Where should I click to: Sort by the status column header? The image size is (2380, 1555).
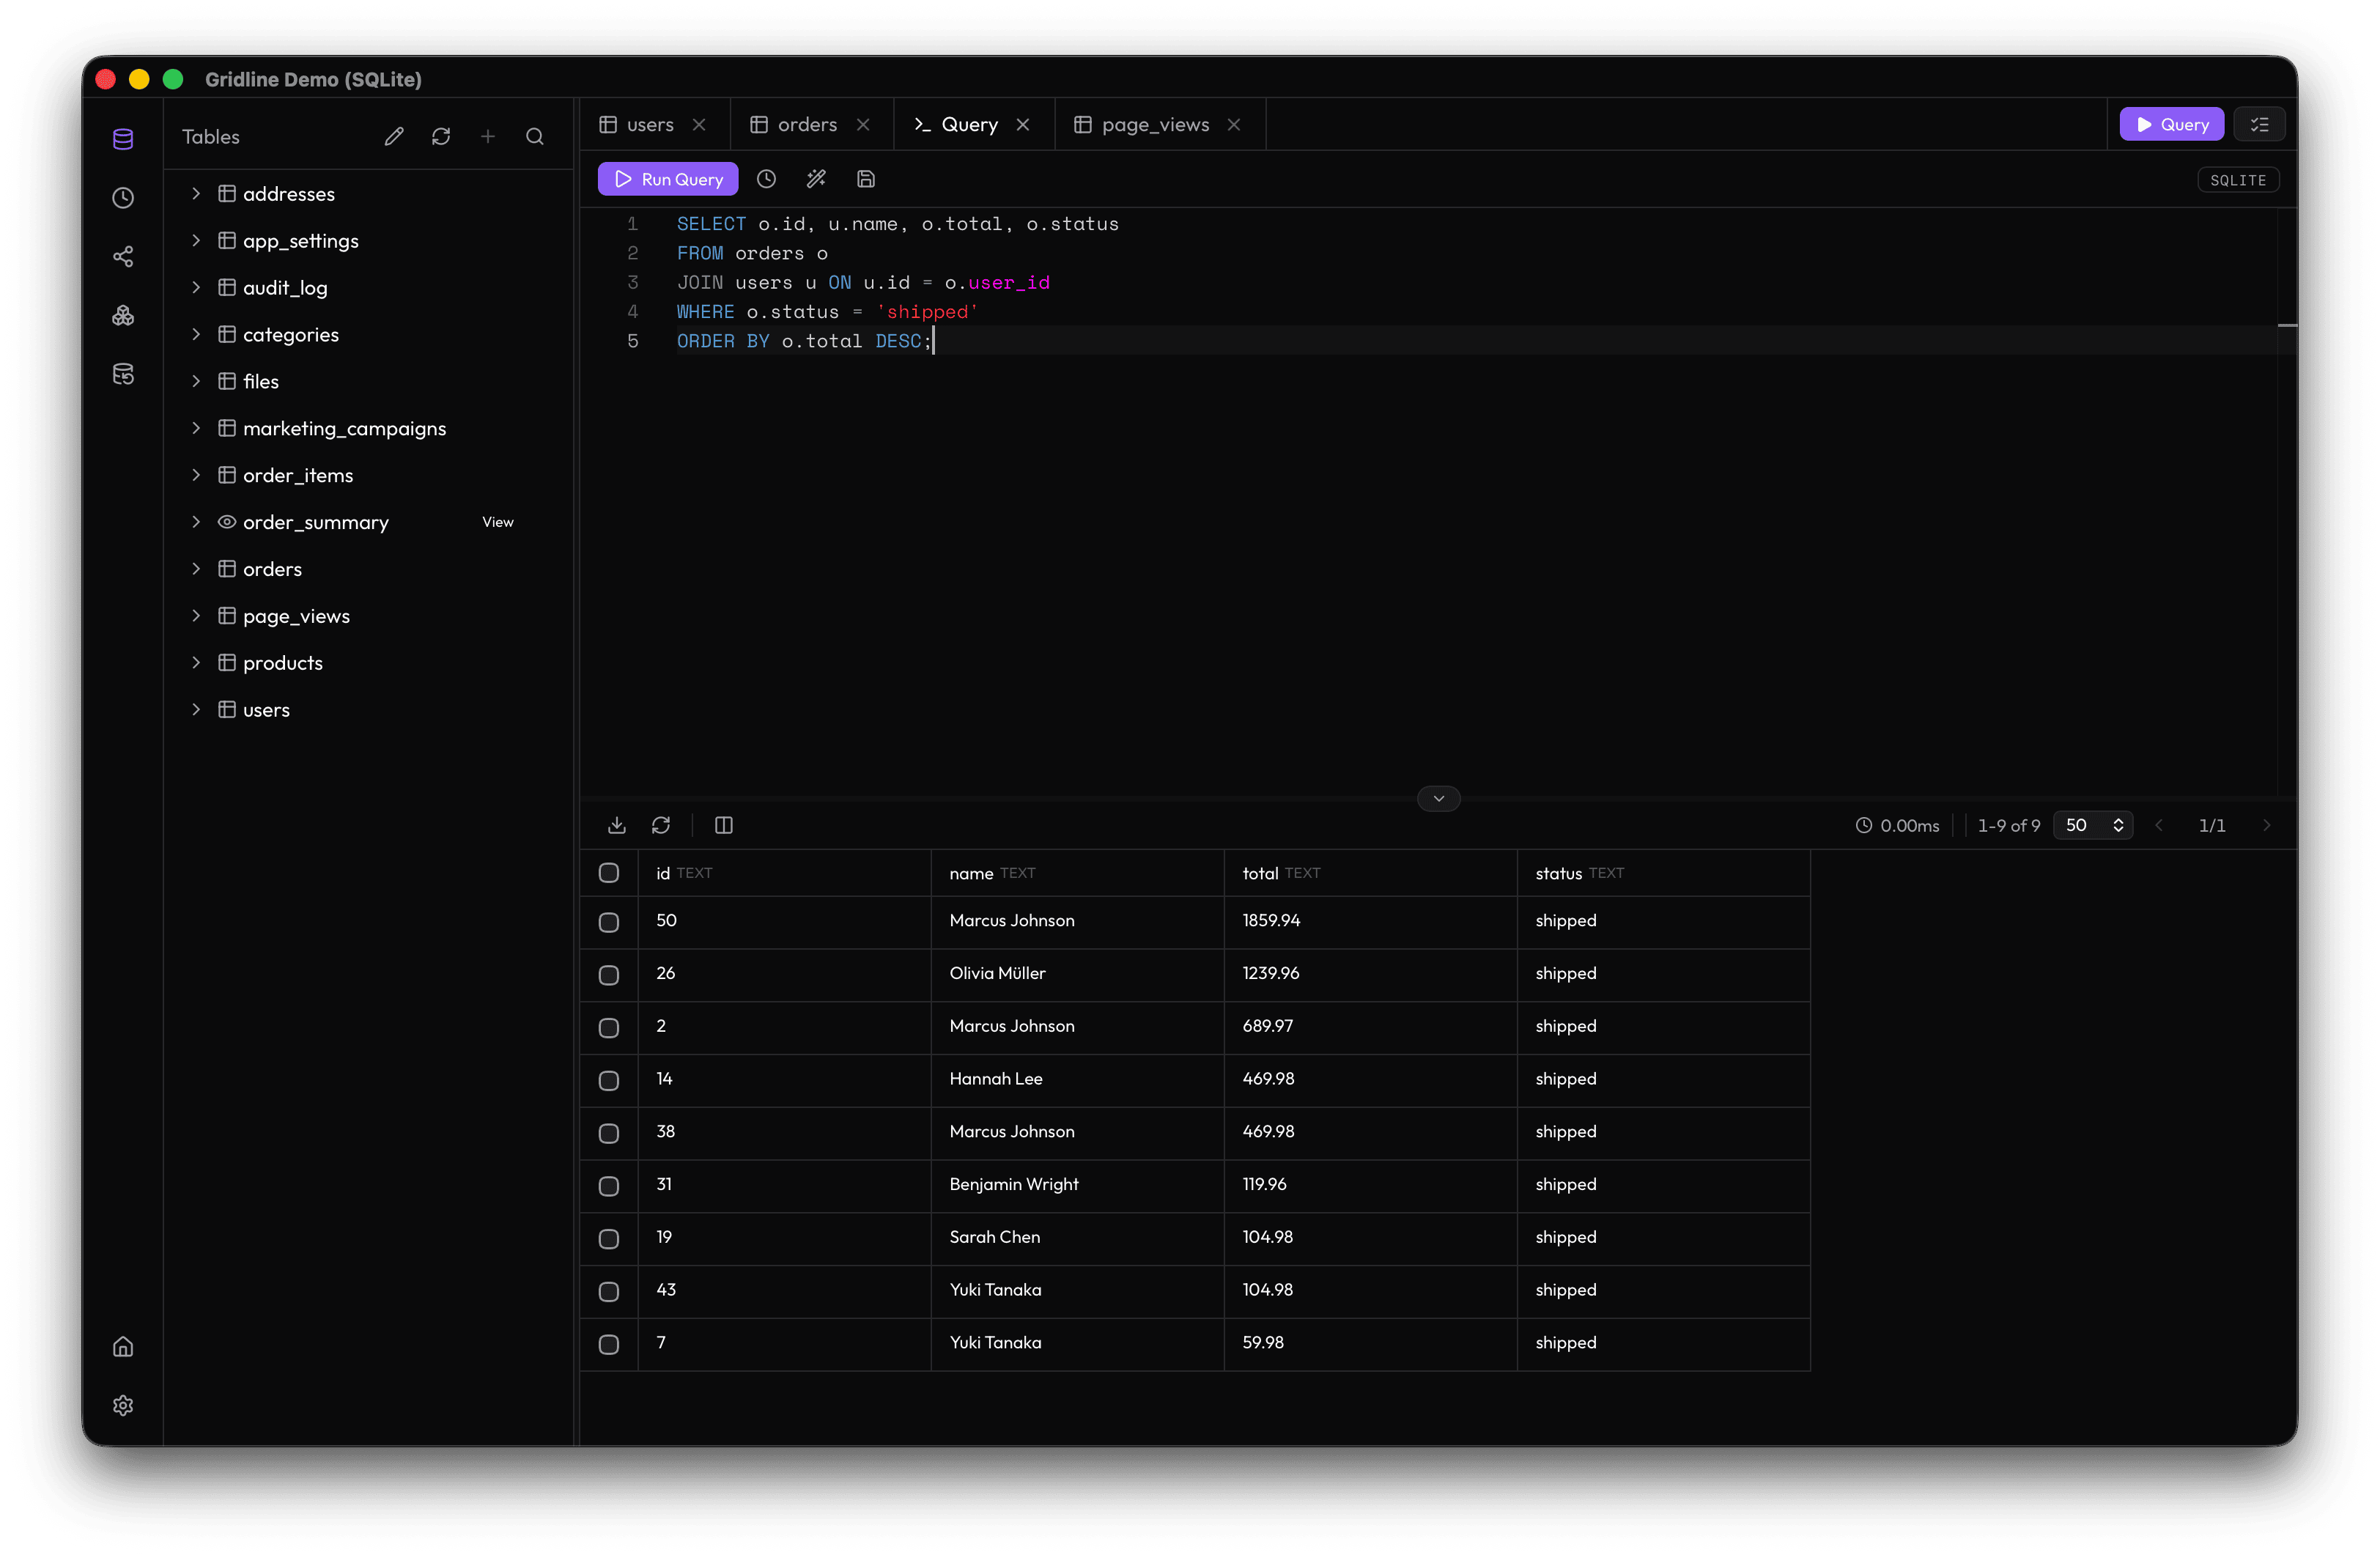pyautogui.click(x=1663, y=873)
